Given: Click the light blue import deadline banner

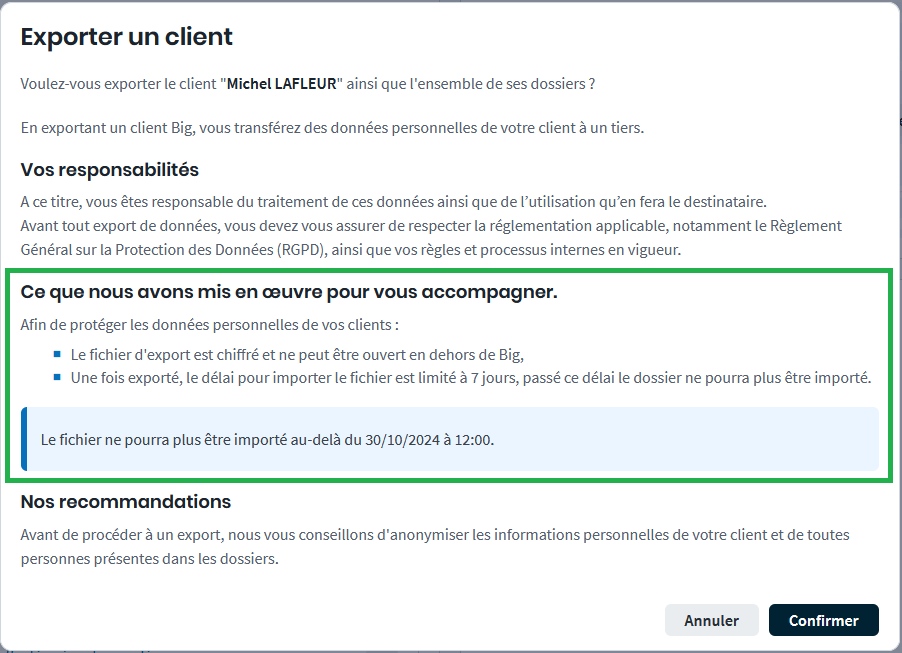Looking at the screenshot, I should (x=600, y=439).
